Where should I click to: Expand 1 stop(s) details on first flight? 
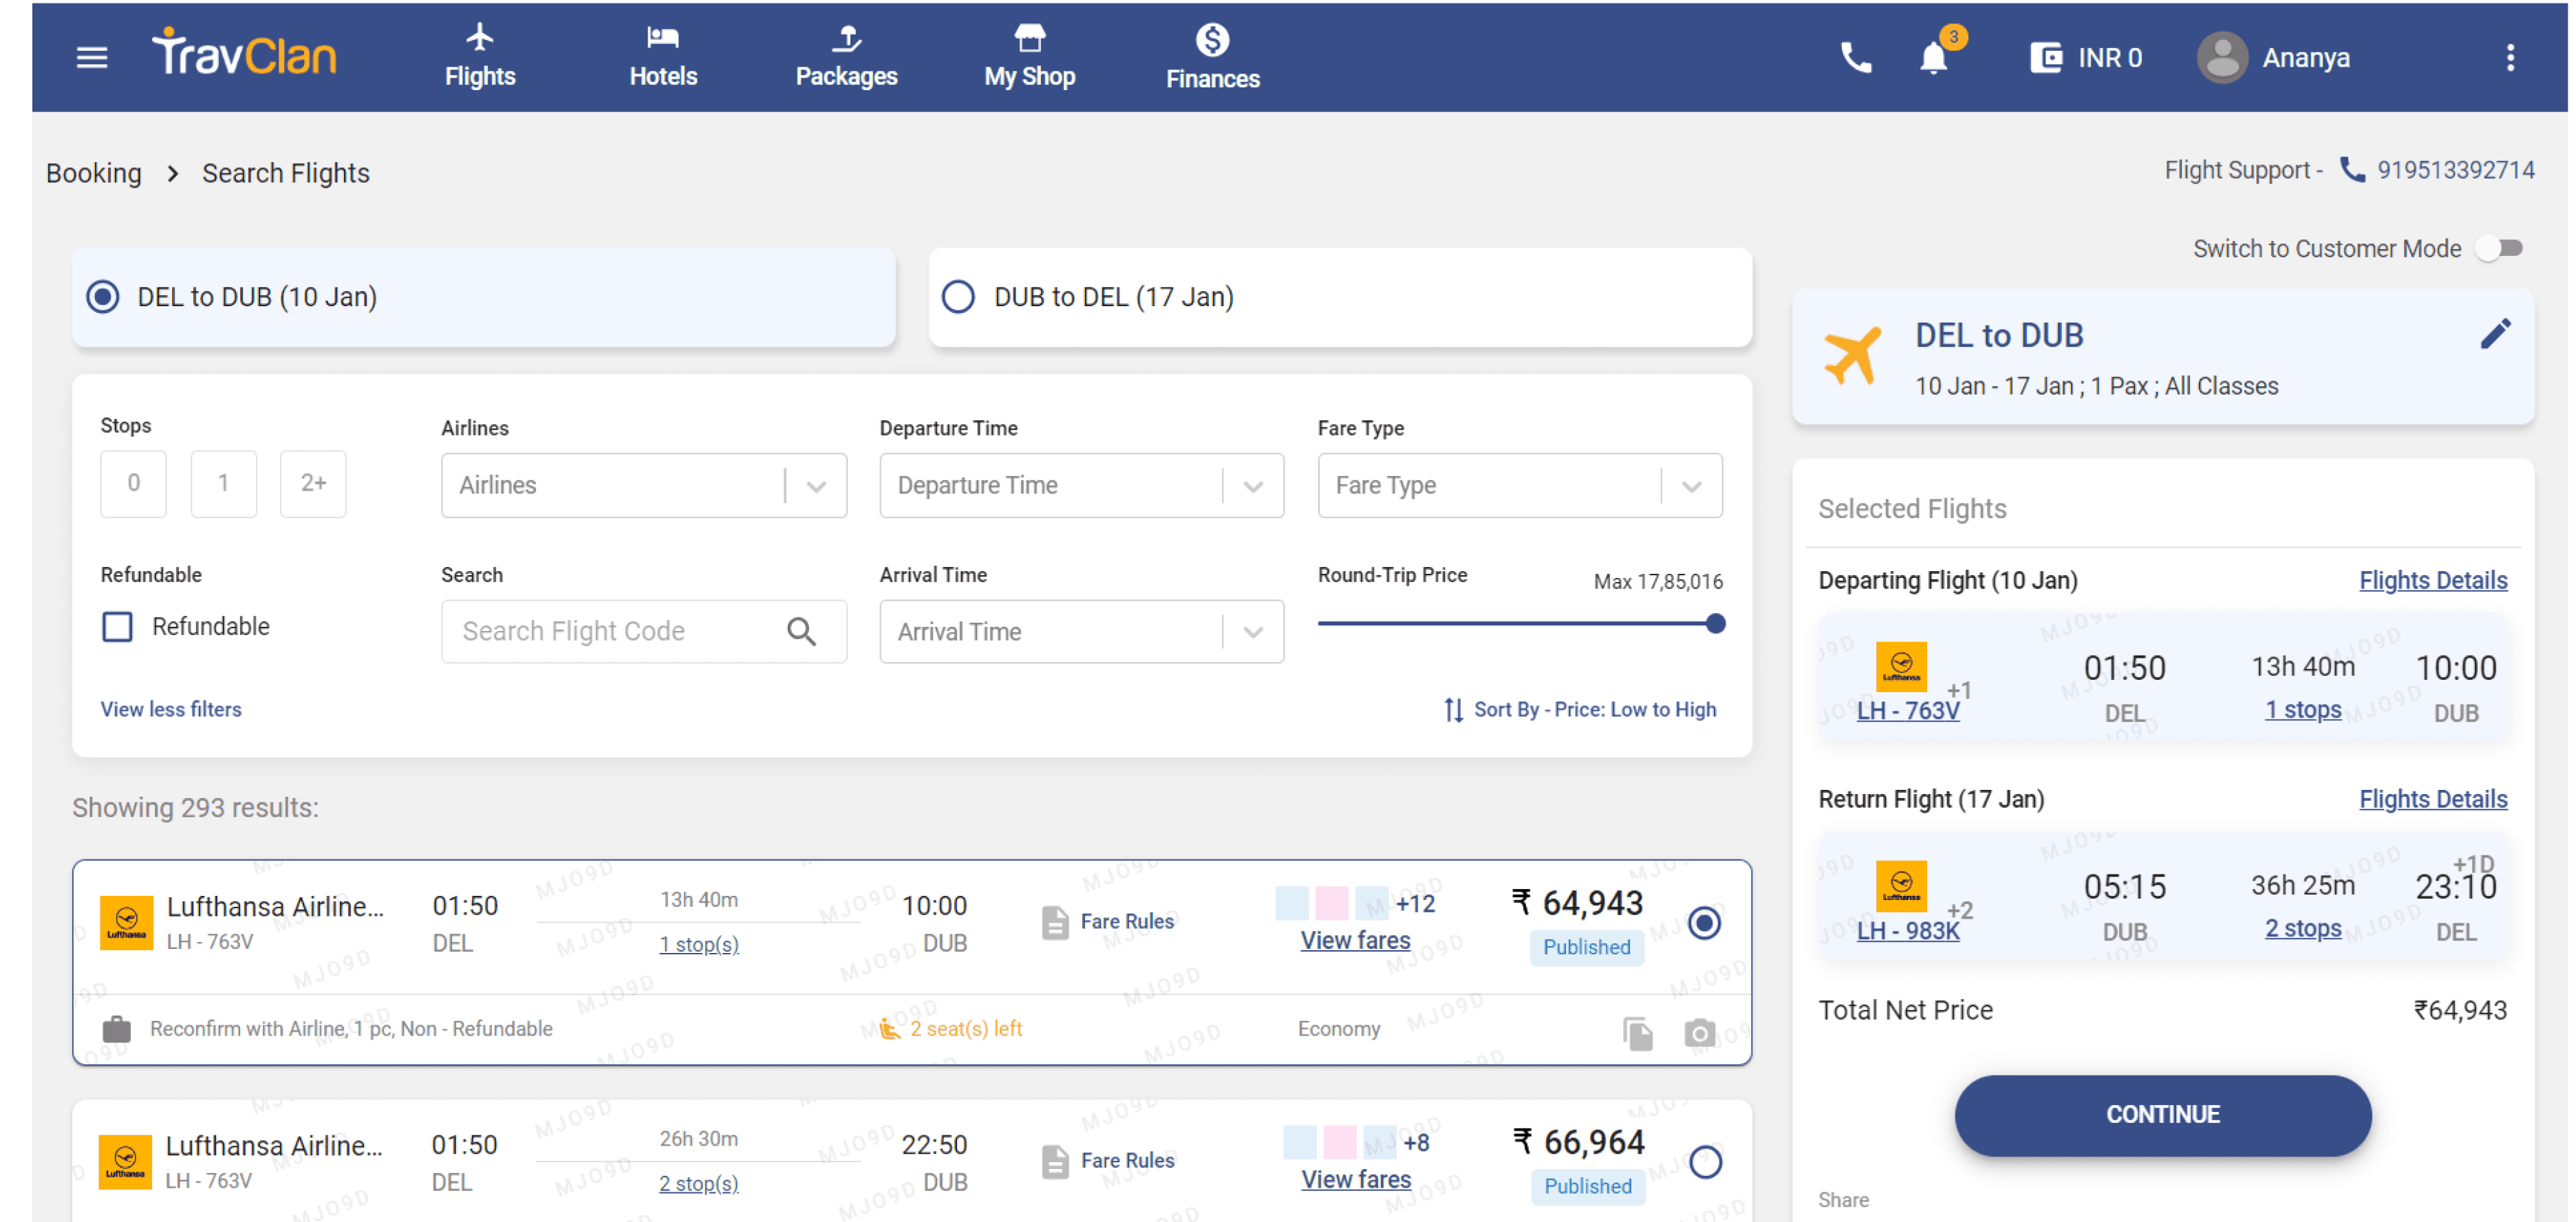tap(699, 944)
